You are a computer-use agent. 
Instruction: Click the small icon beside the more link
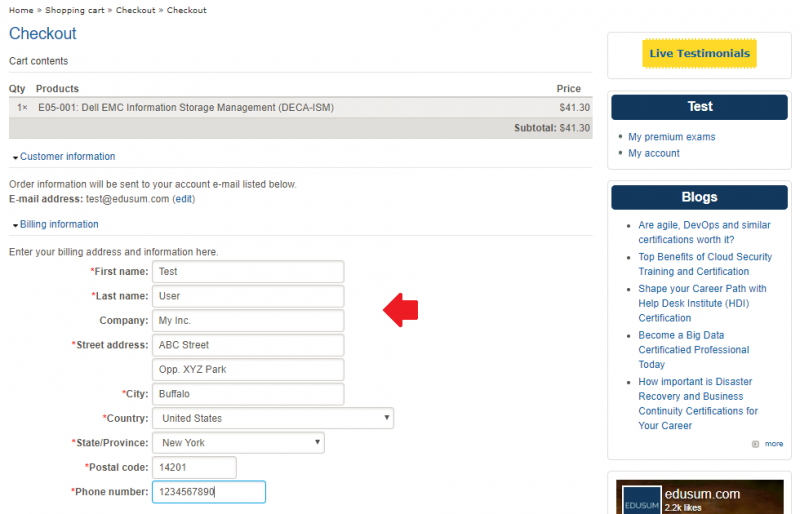pyautogui.click(x=756, y=444)
